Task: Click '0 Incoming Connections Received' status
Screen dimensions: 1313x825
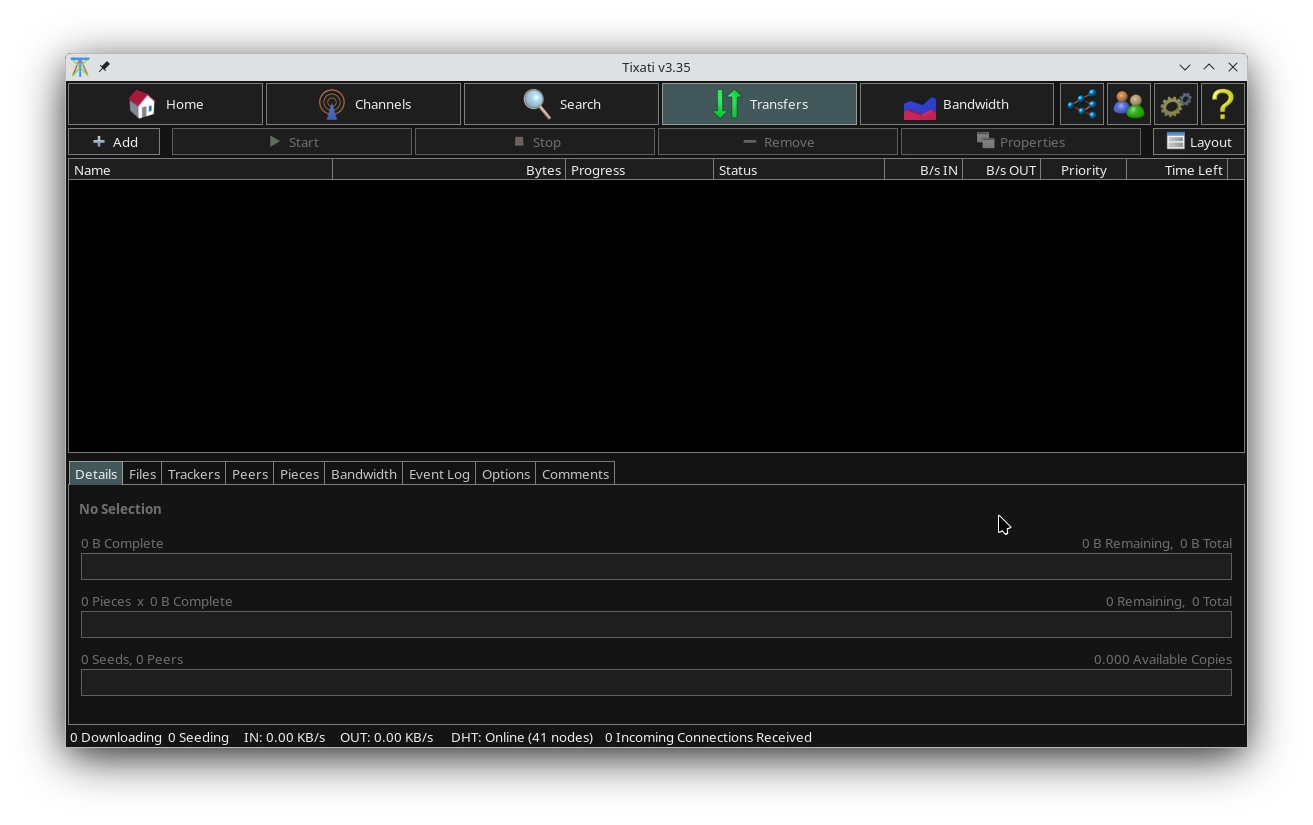Action: click(x=708, y=737)
